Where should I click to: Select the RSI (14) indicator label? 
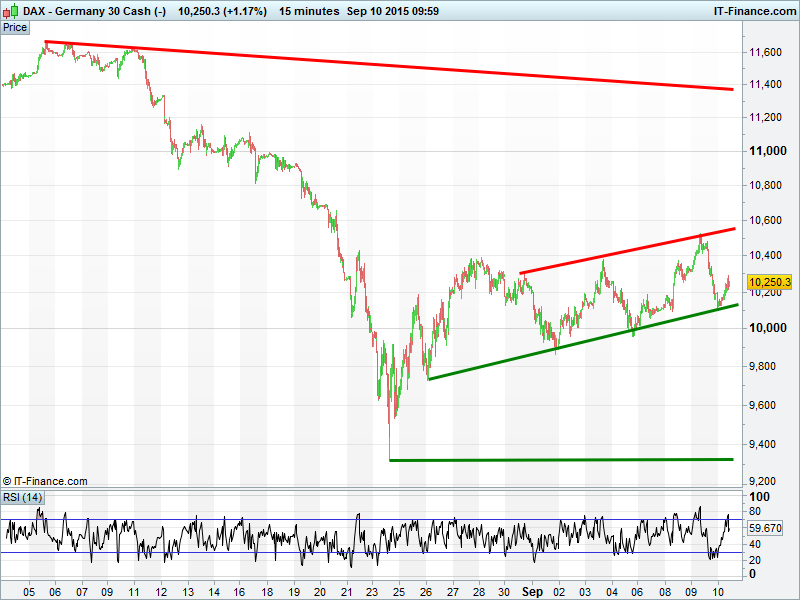(x=22, y=497)
